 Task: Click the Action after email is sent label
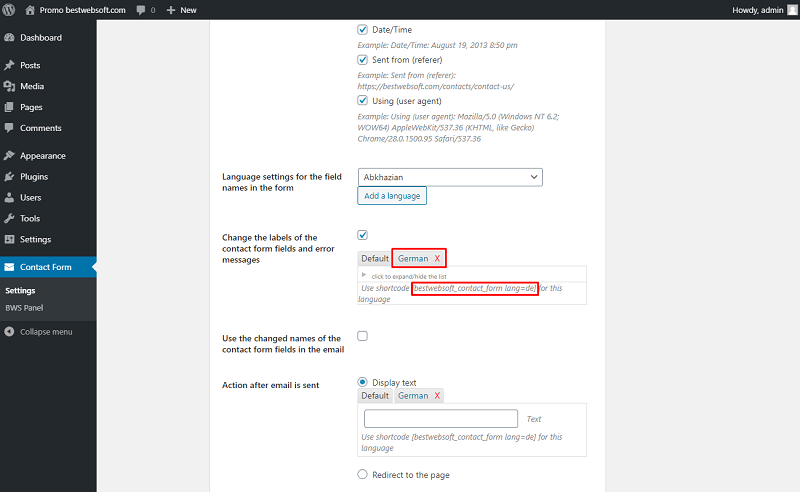click(x=270, y=385)
